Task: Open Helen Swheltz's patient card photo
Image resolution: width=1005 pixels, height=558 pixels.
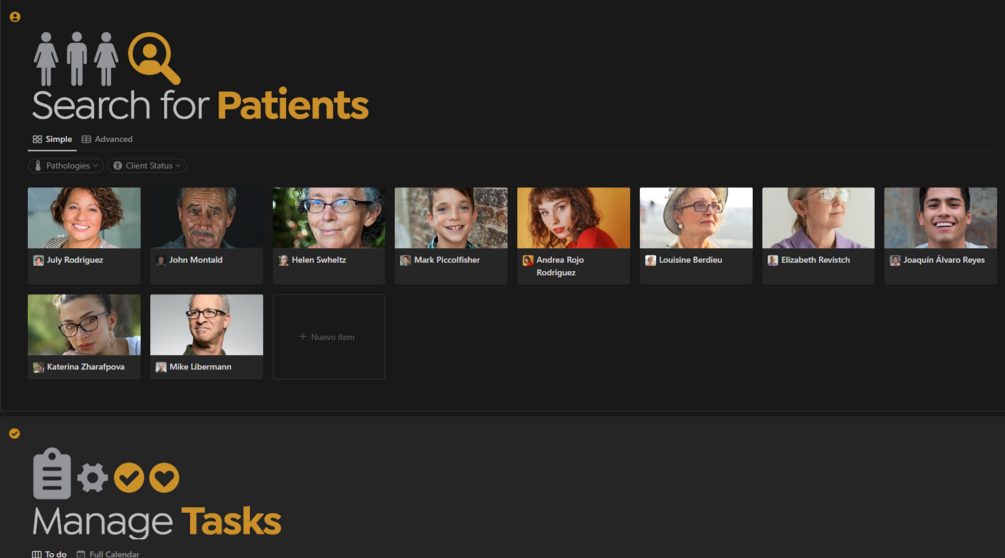Action: point(328,218)
